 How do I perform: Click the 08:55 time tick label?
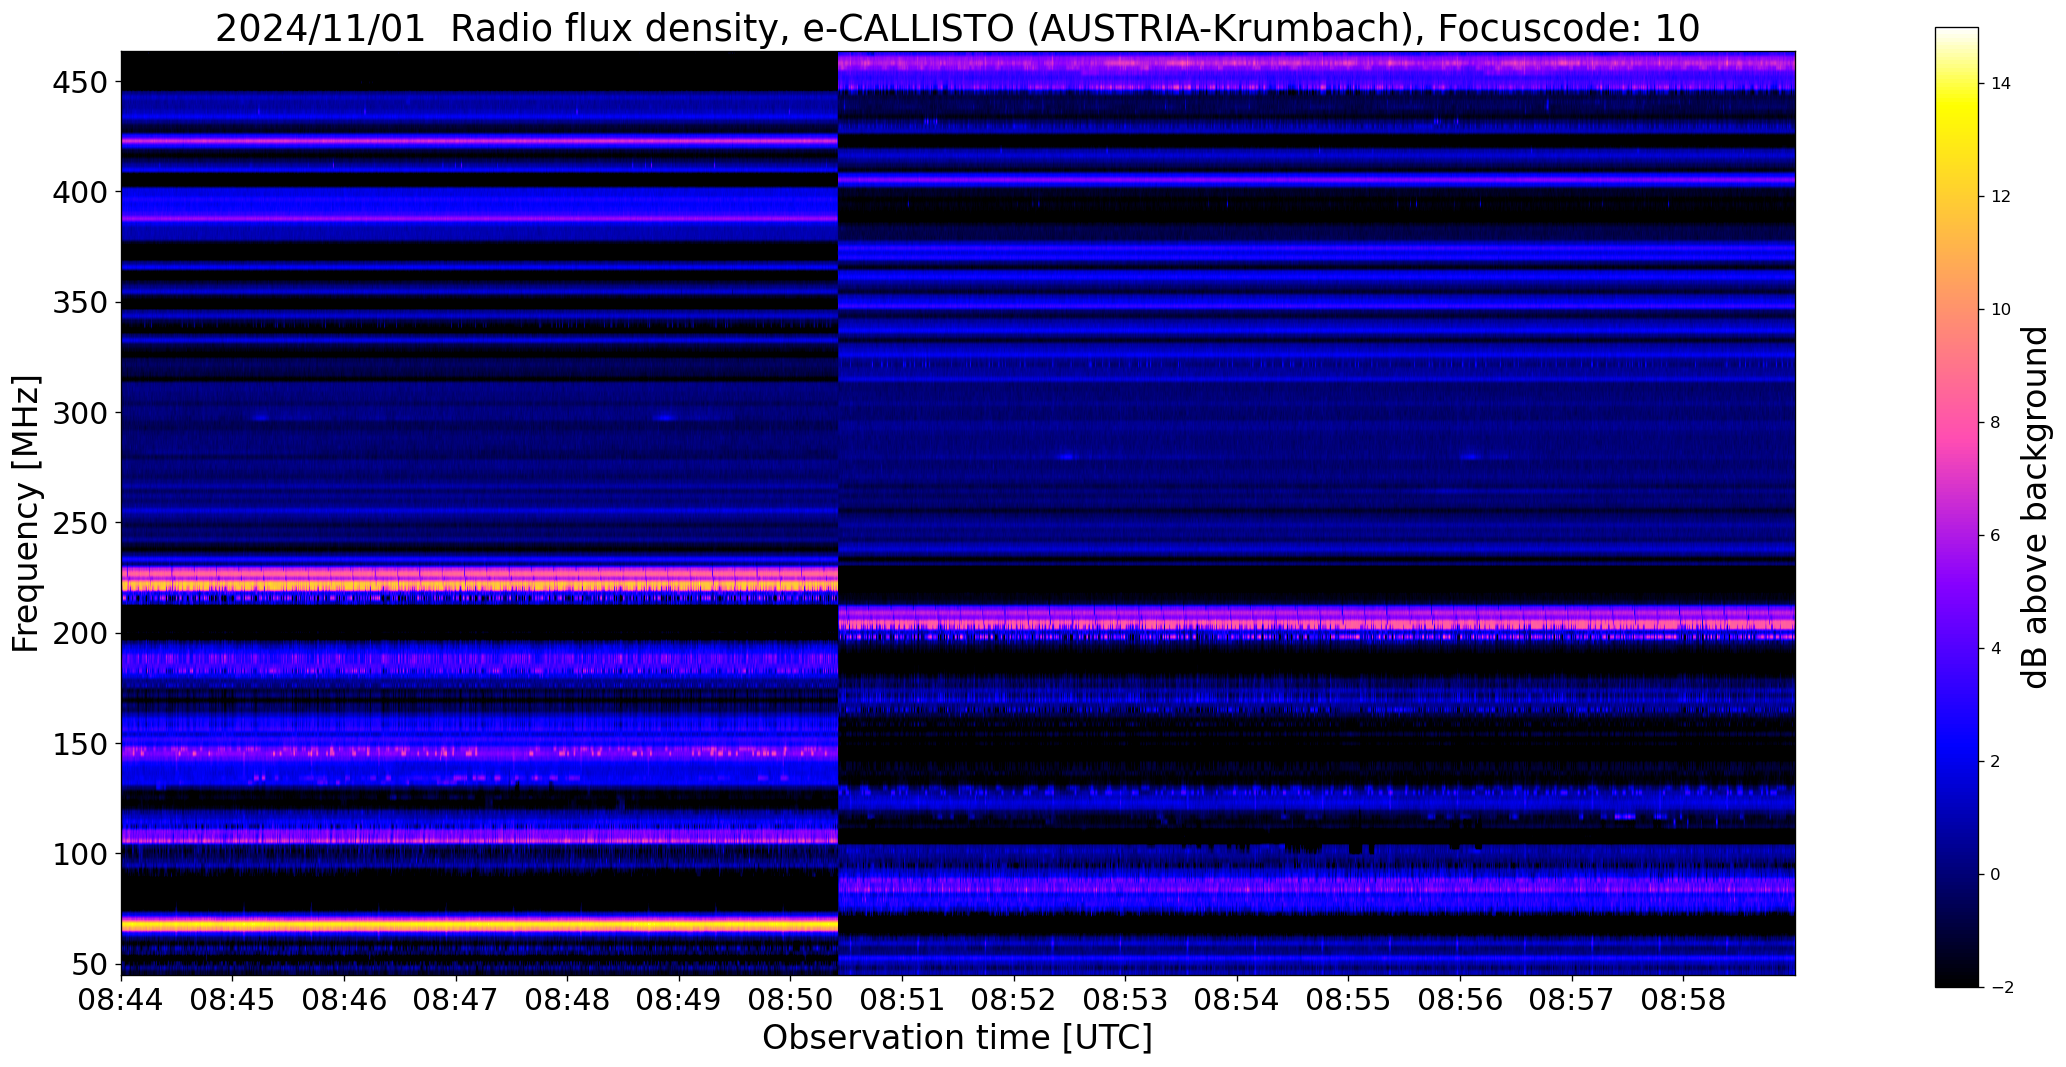point(1349,1001)
